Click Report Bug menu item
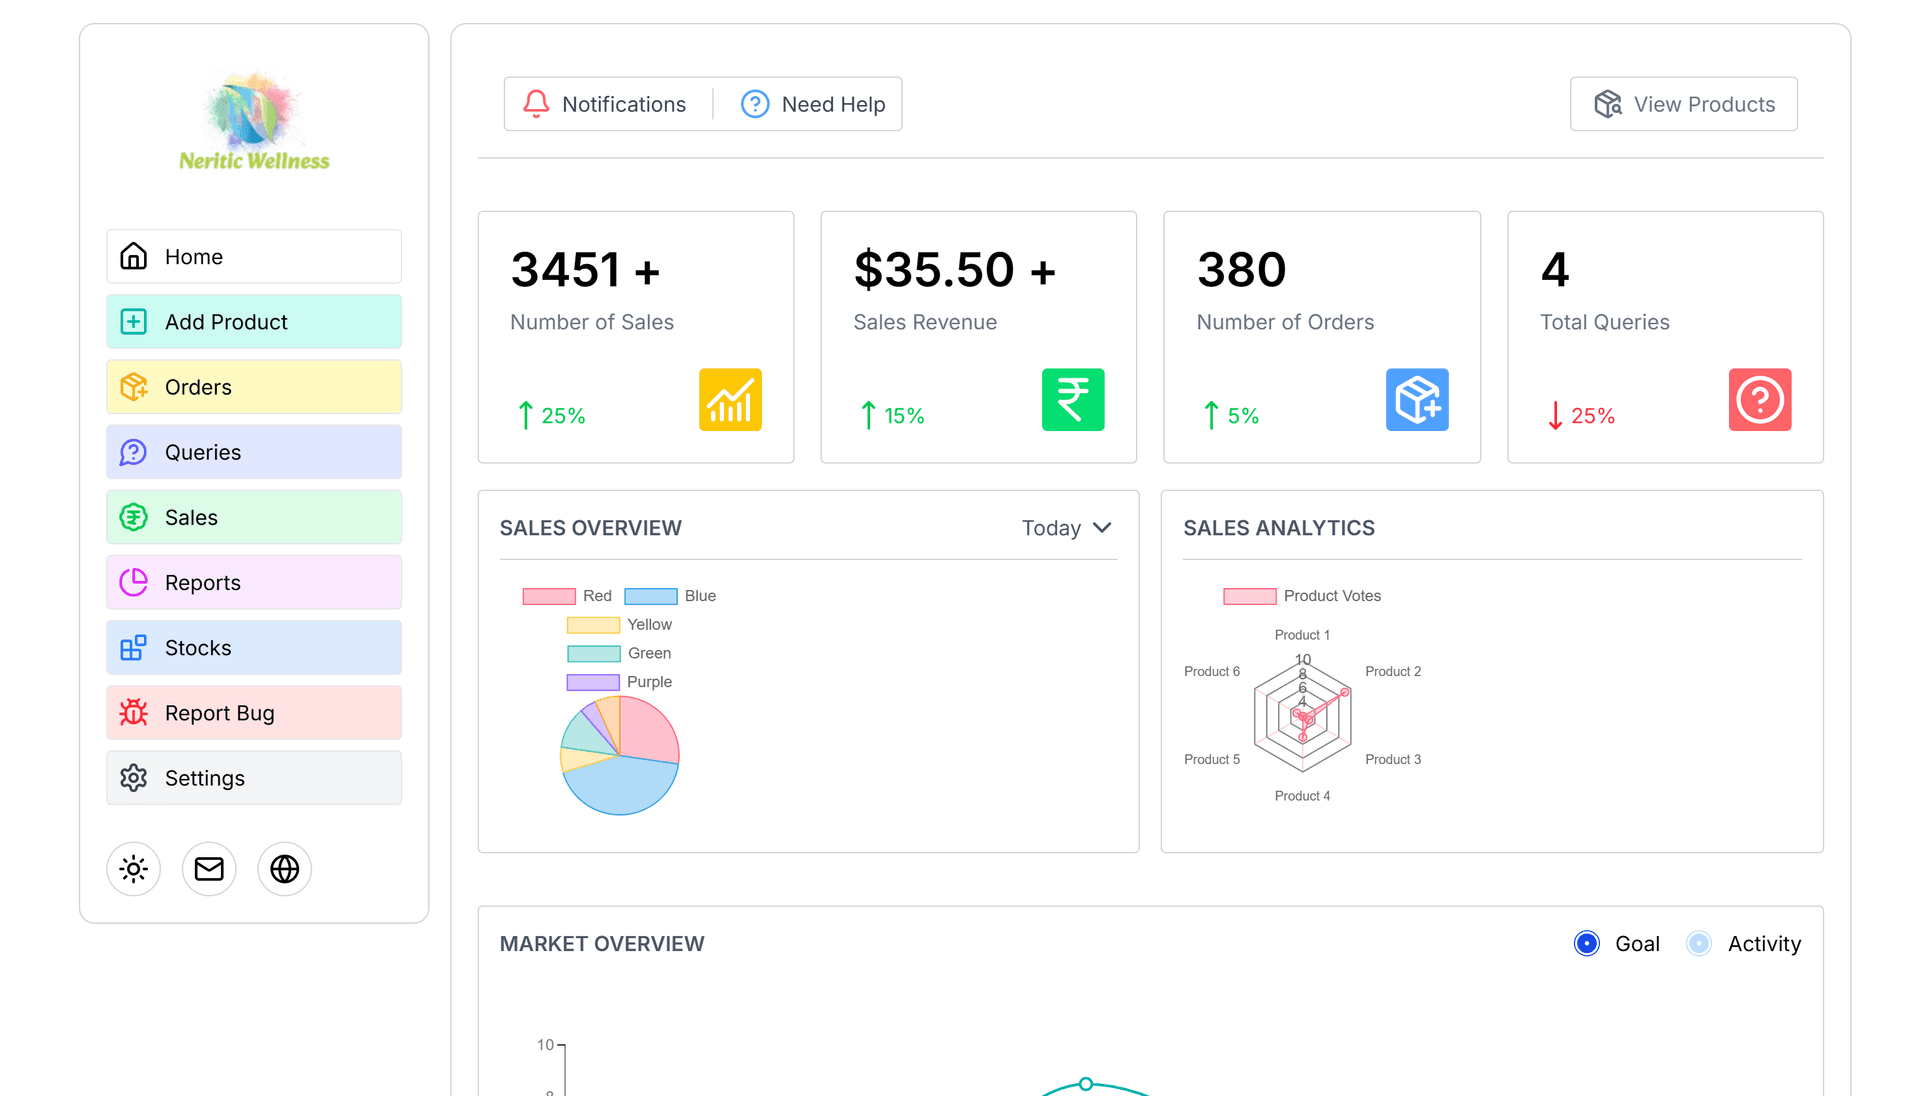 point(254,713)
